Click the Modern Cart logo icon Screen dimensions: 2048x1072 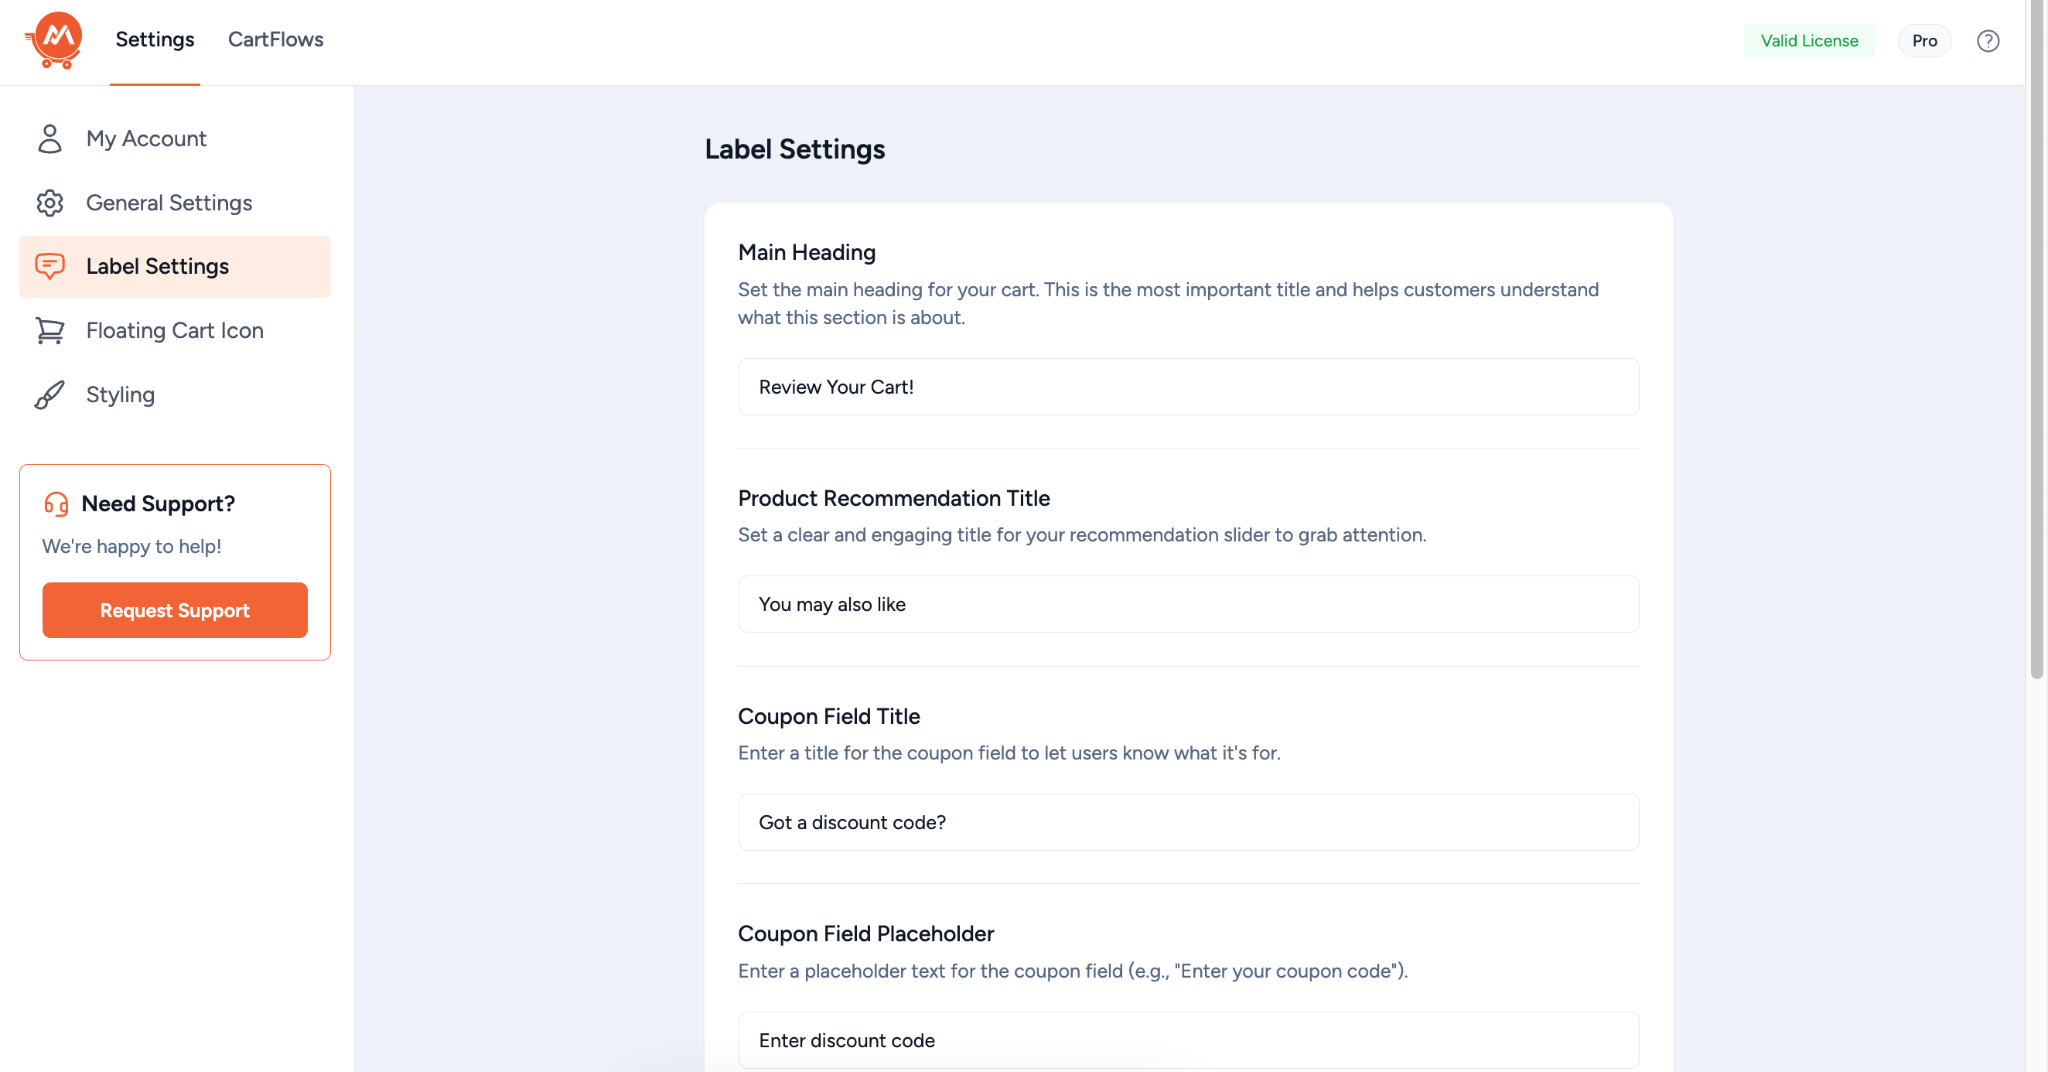(55, 40)
